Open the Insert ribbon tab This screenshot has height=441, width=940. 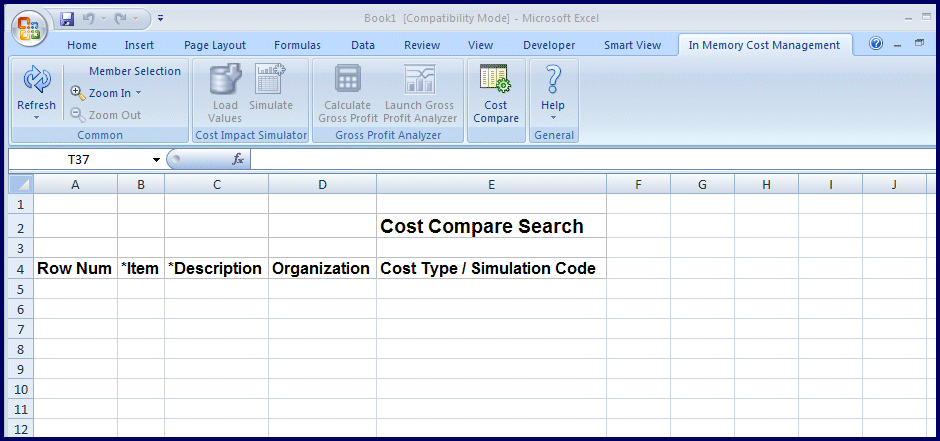pos(139,45)
